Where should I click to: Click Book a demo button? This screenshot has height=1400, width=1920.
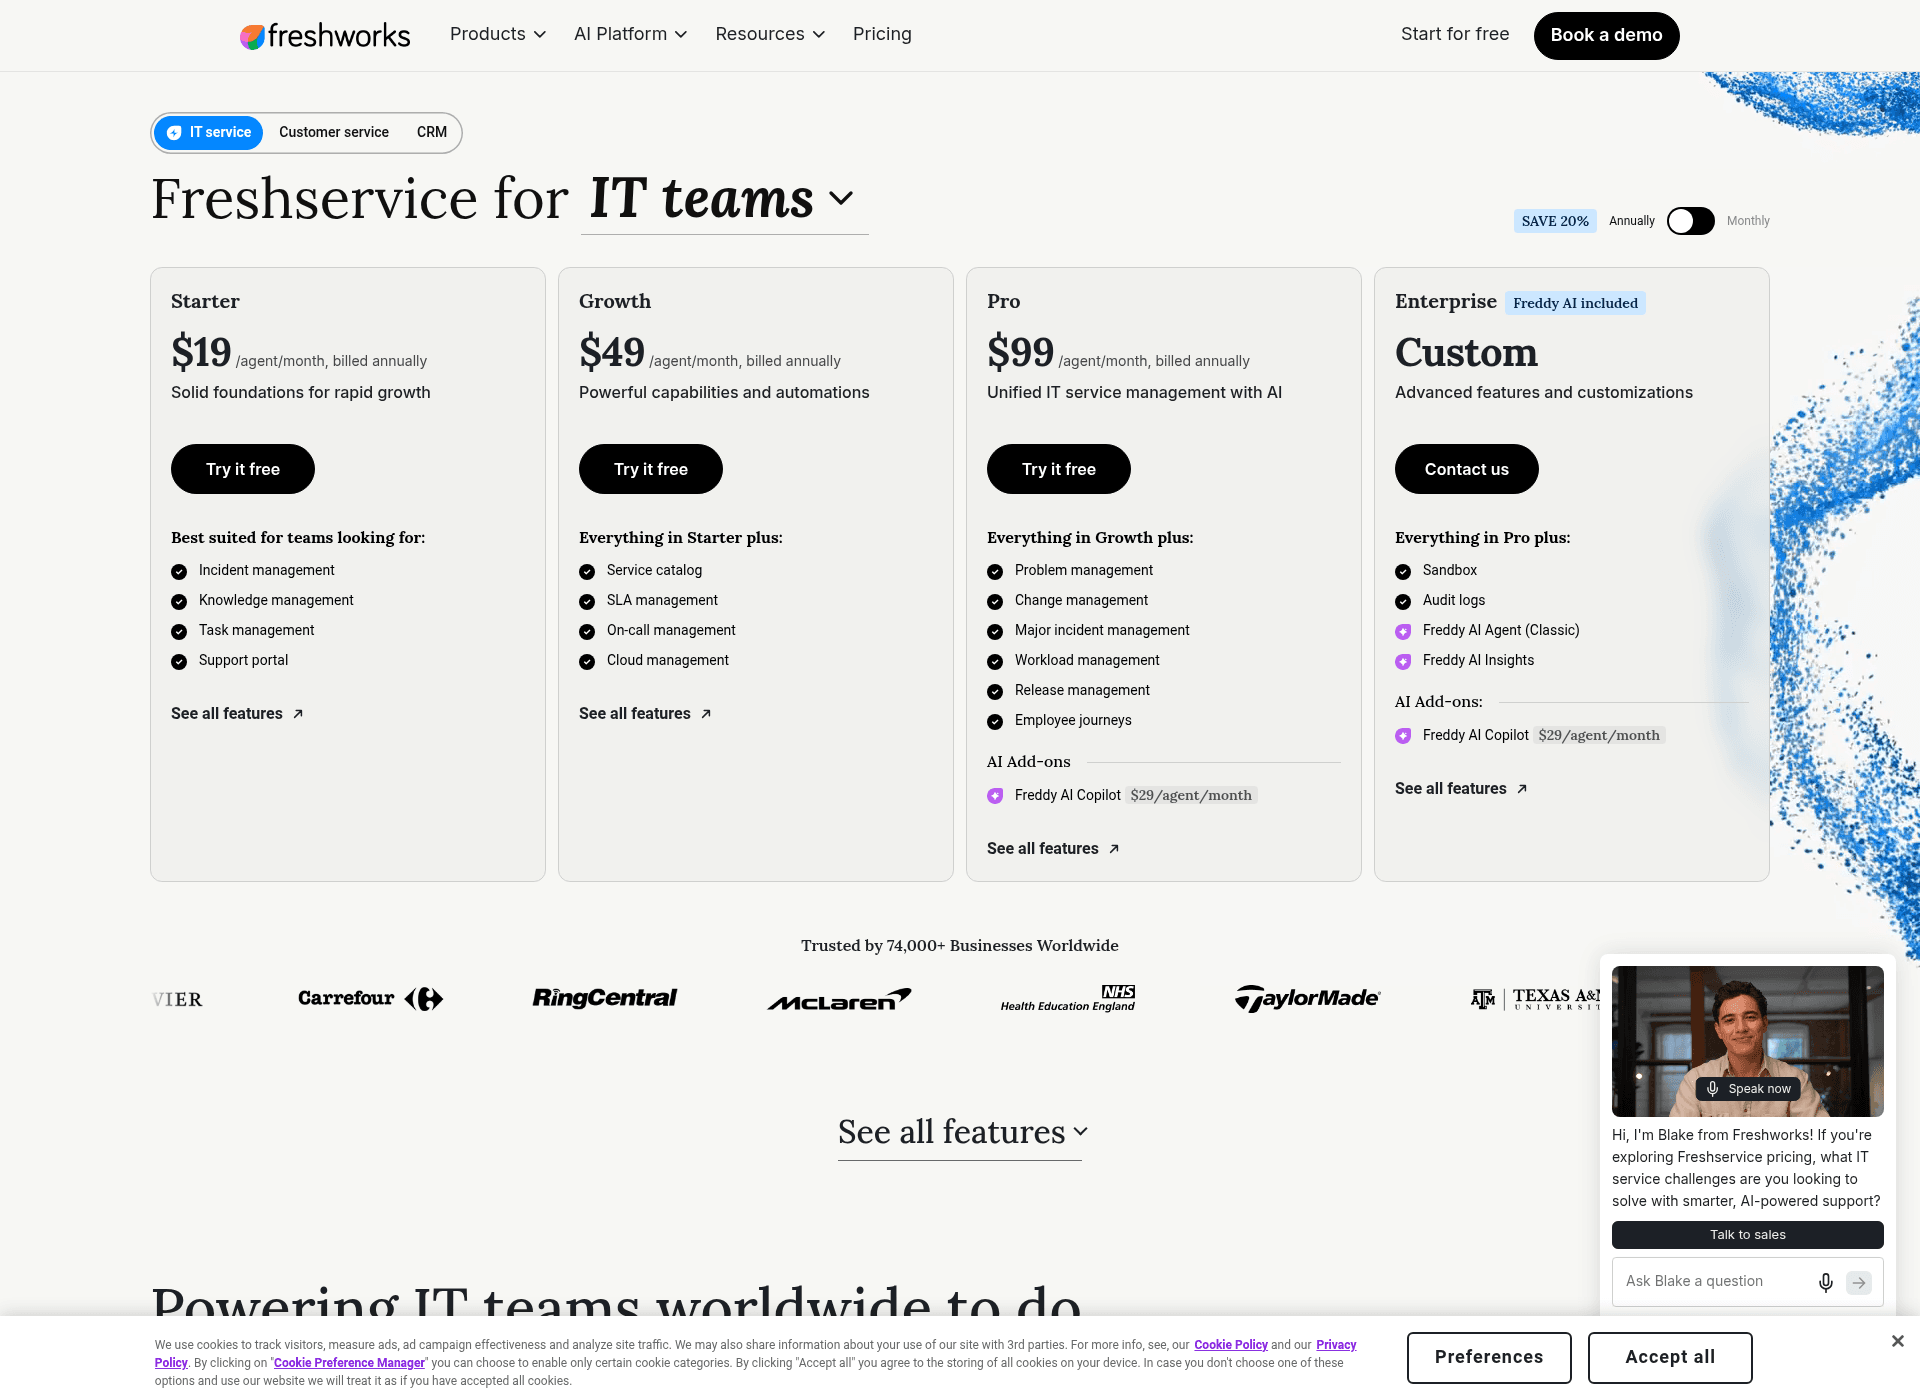(1606, 35)
